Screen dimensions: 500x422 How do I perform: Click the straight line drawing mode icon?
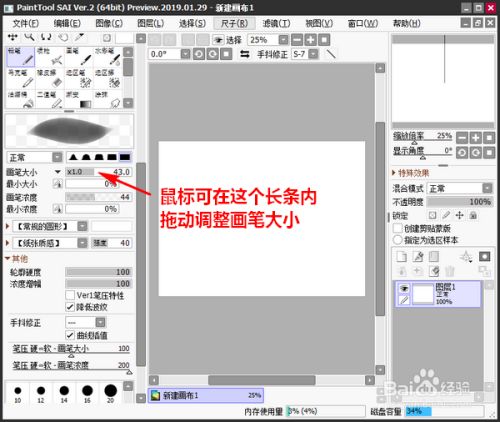coord(331,54)
